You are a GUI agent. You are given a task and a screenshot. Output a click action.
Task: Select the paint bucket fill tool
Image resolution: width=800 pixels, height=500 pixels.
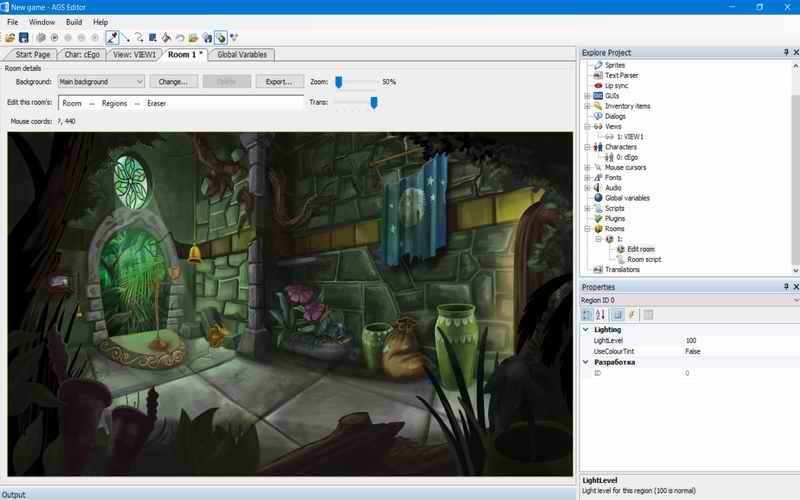(x=166, y=37)
